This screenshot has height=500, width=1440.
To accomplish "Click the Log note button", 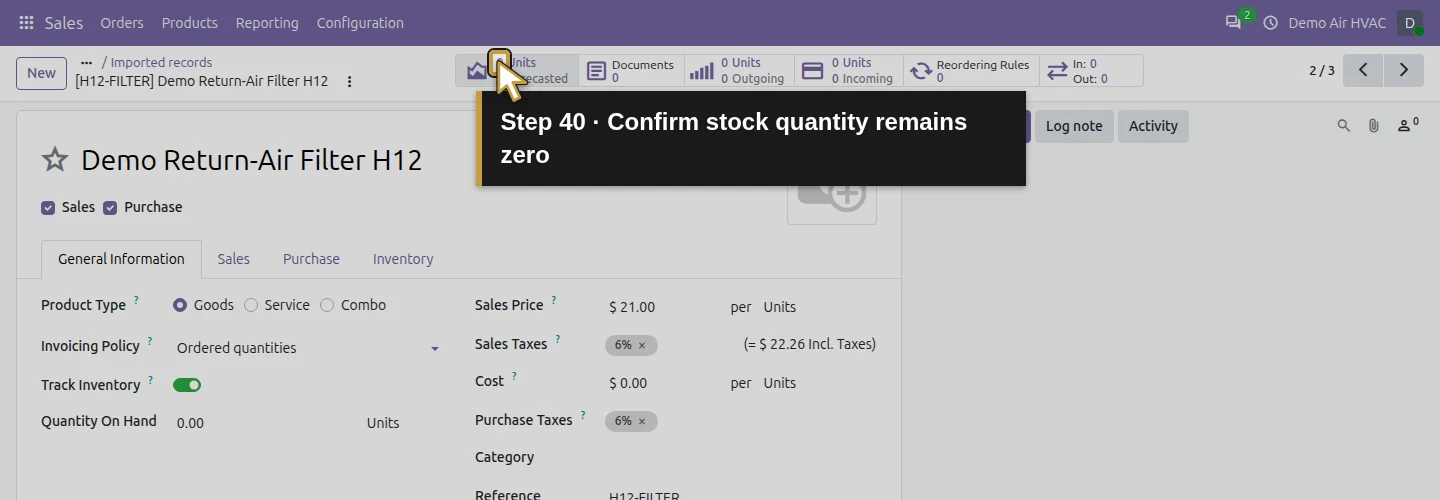I will click(x=1074, y=126).
